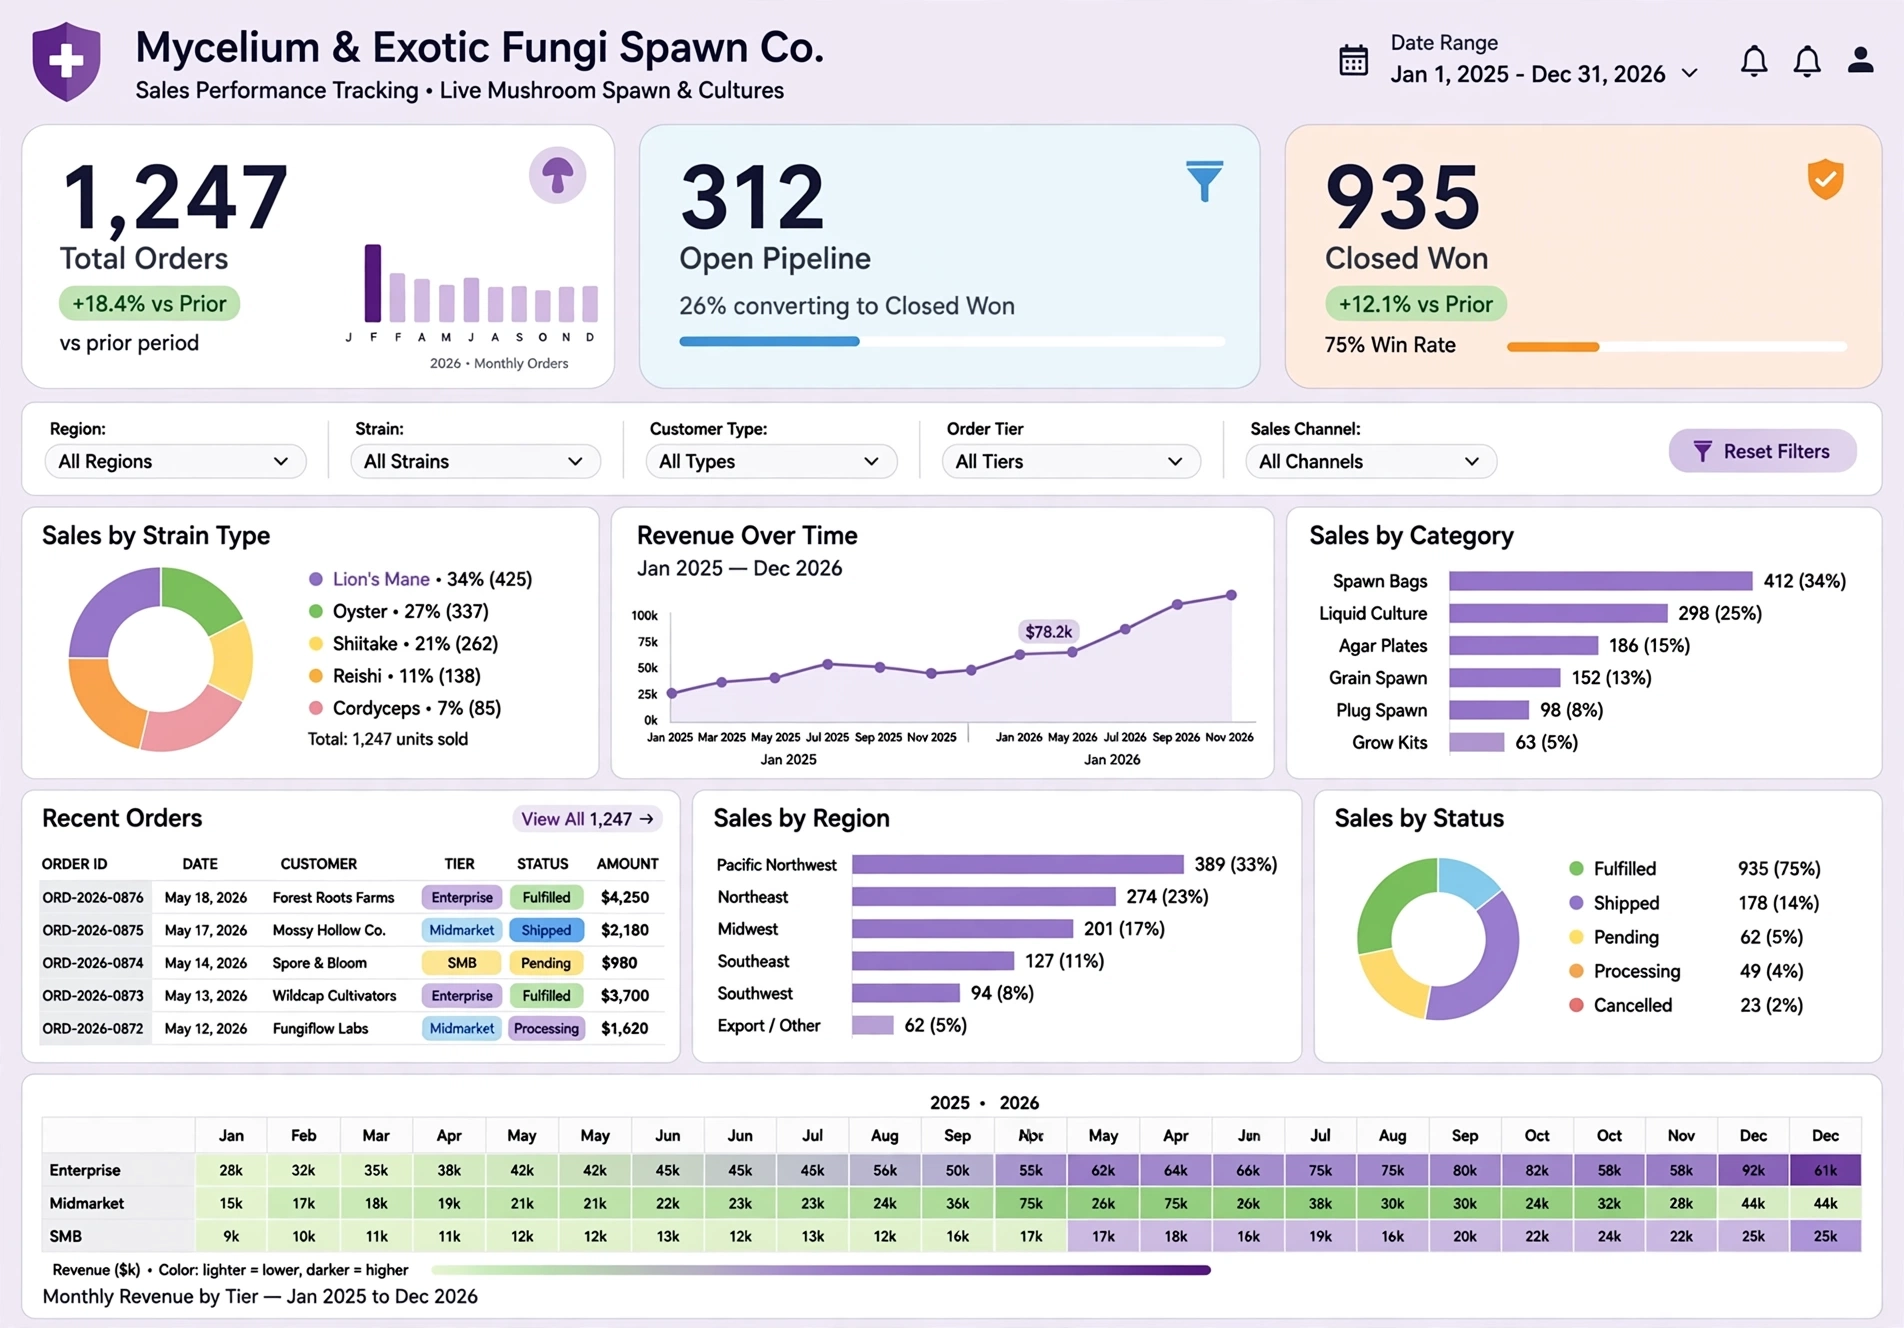Click Enterprise tag for Forest Roots Farms
The height and width of the screenshot is (1328, 1904).
(x=462, y=897)
